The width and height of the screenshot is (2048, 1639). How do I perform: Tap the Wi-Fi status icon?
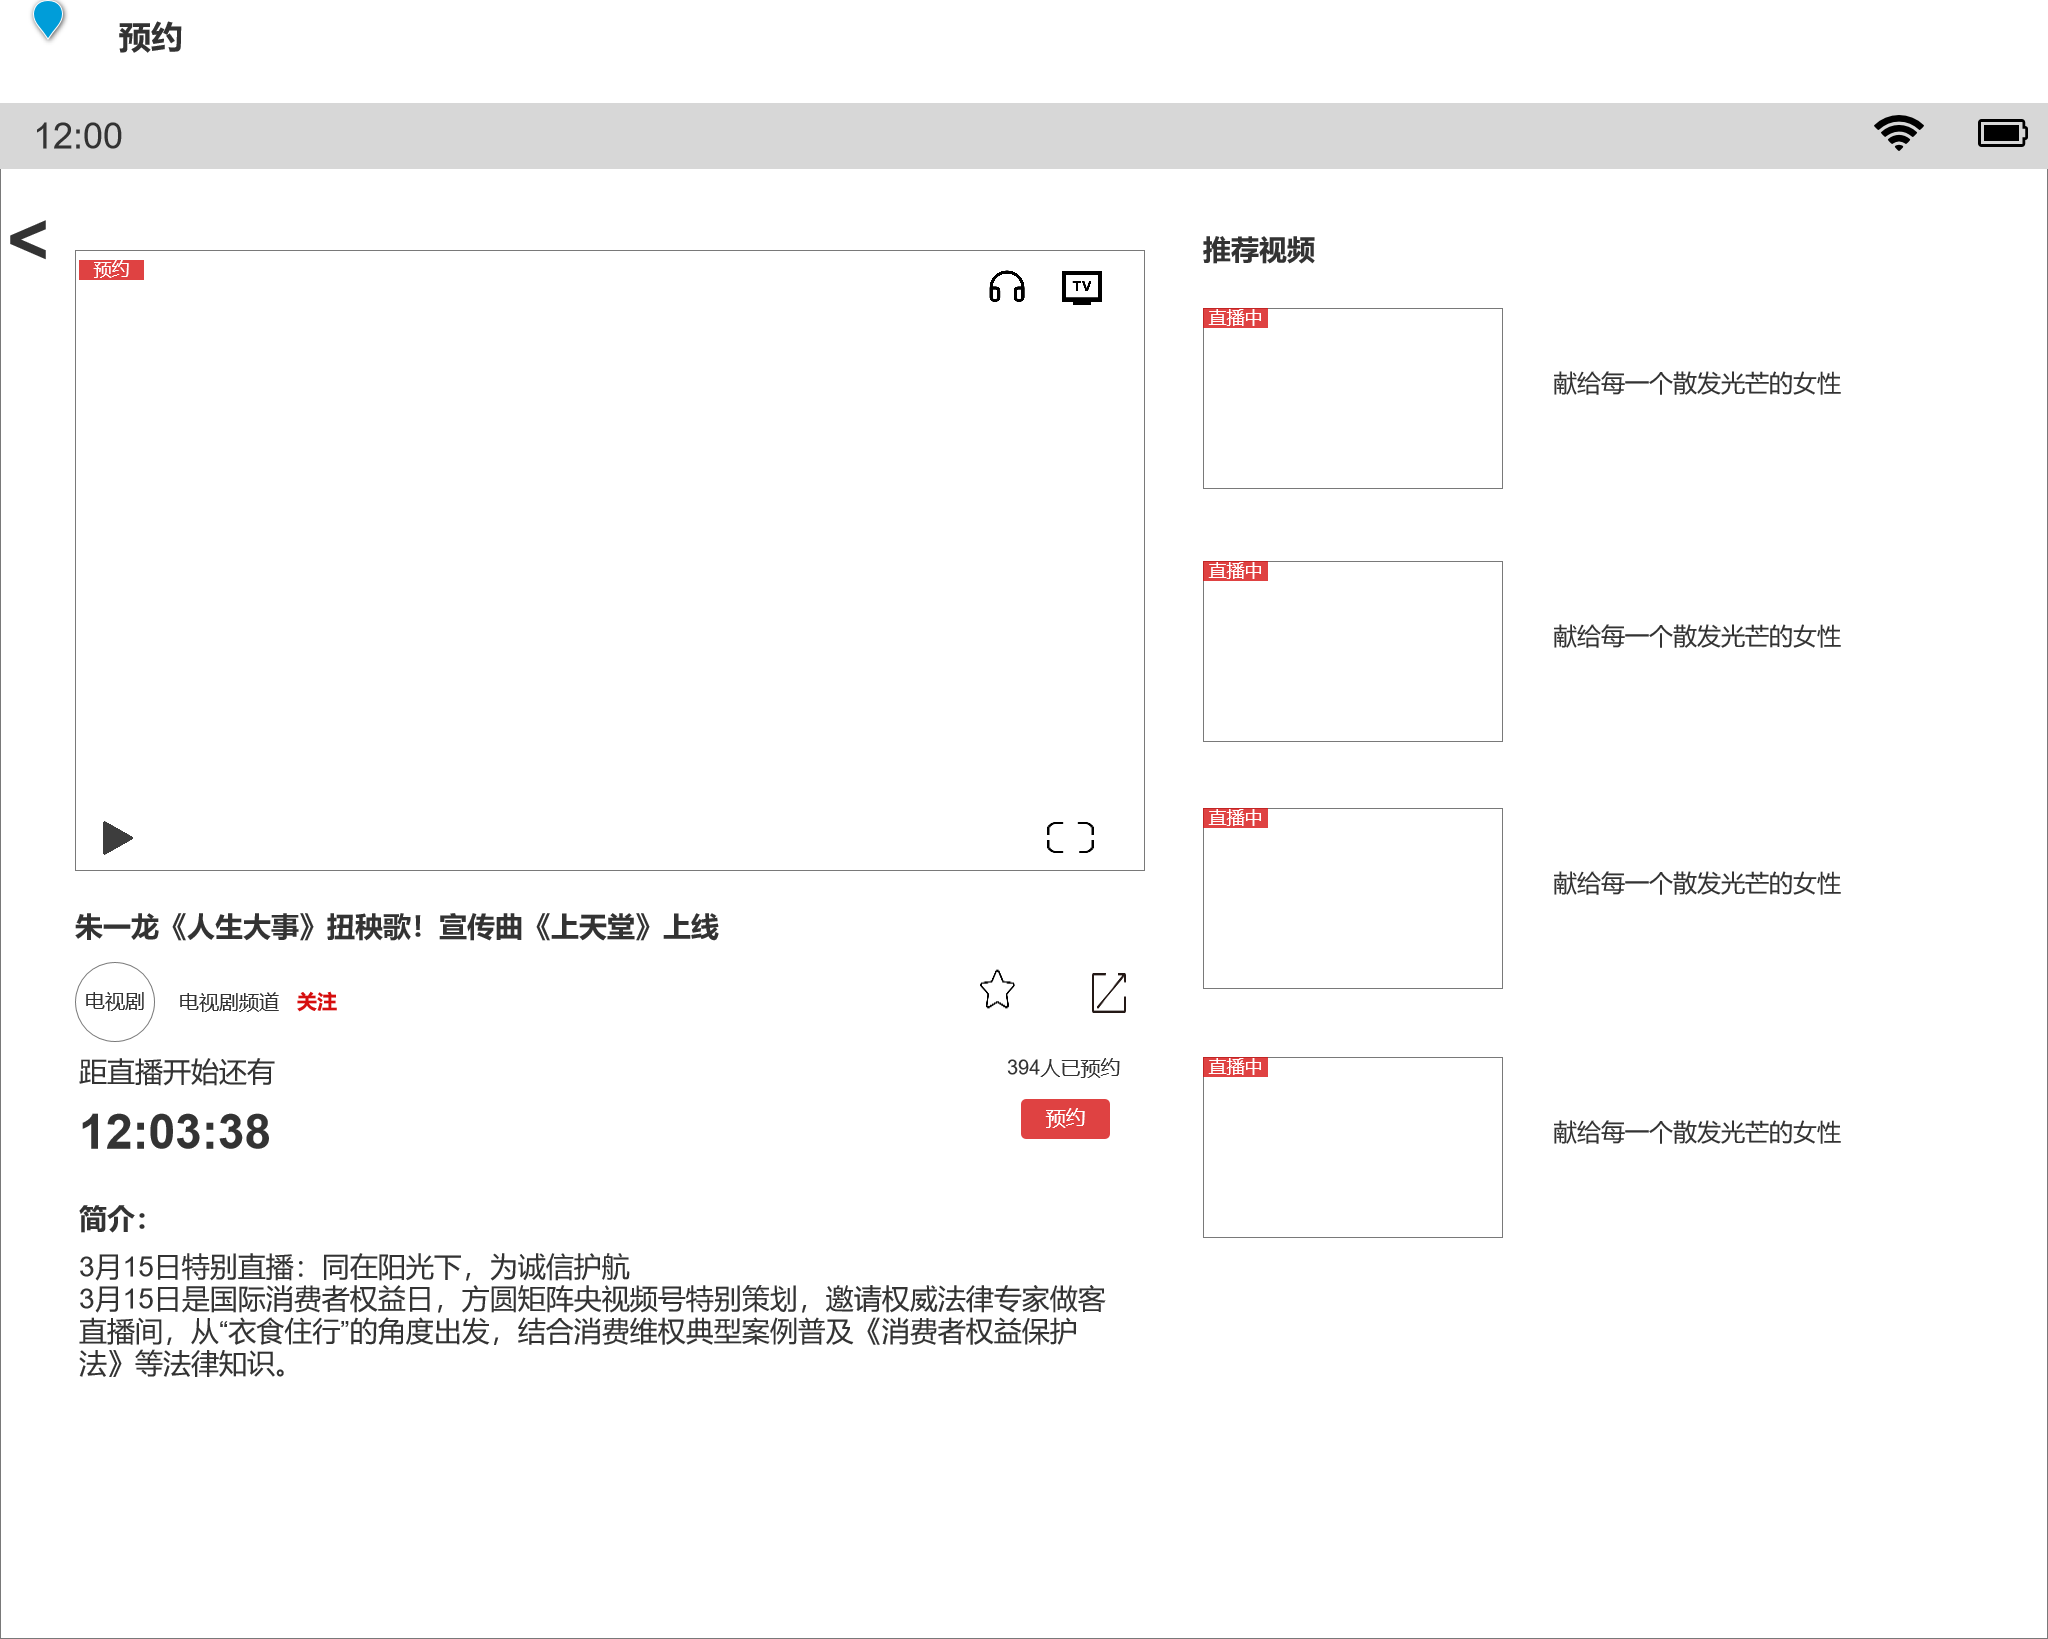(x=1898, y=133)
